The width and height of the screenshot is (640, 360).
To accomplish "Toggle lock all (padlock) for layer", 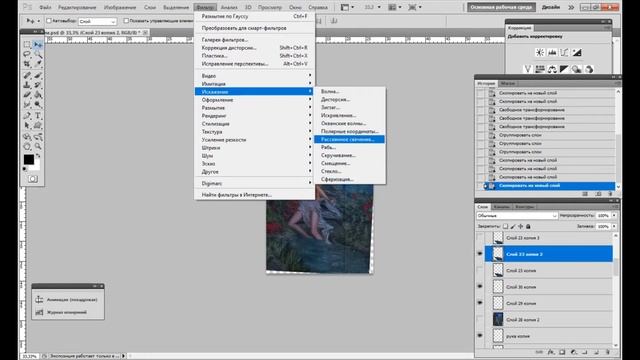I will click(528, 226).
